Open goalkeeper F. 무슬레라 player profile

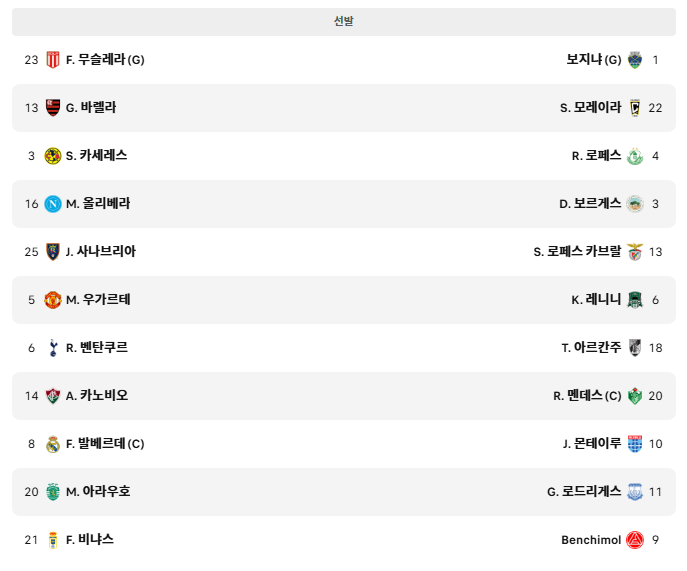[x=105, y=59]
